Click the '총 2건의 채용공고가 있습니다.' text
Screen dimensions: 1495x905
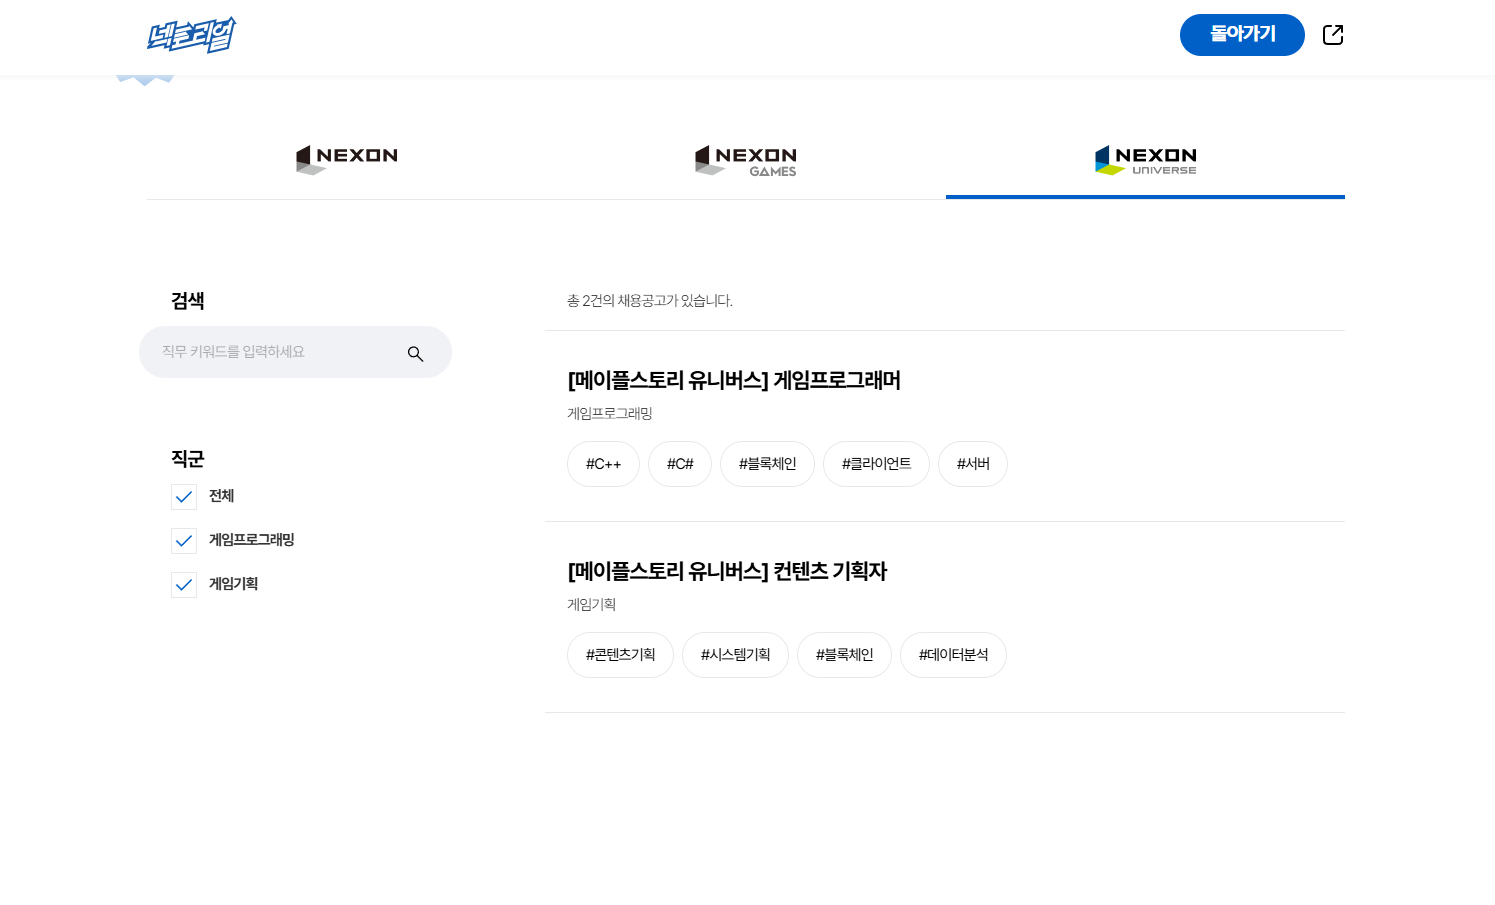point(650,300)
